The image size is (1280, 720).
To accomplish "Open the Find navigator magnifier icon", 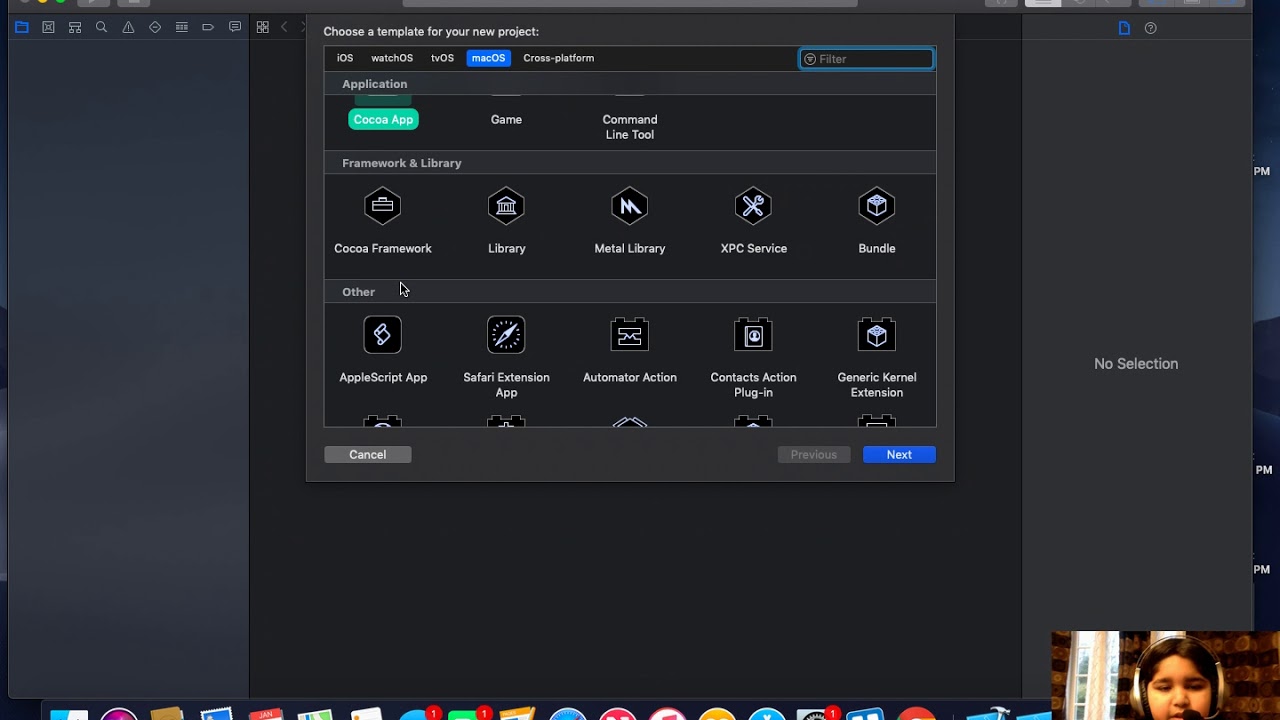I will coord(101,27).
